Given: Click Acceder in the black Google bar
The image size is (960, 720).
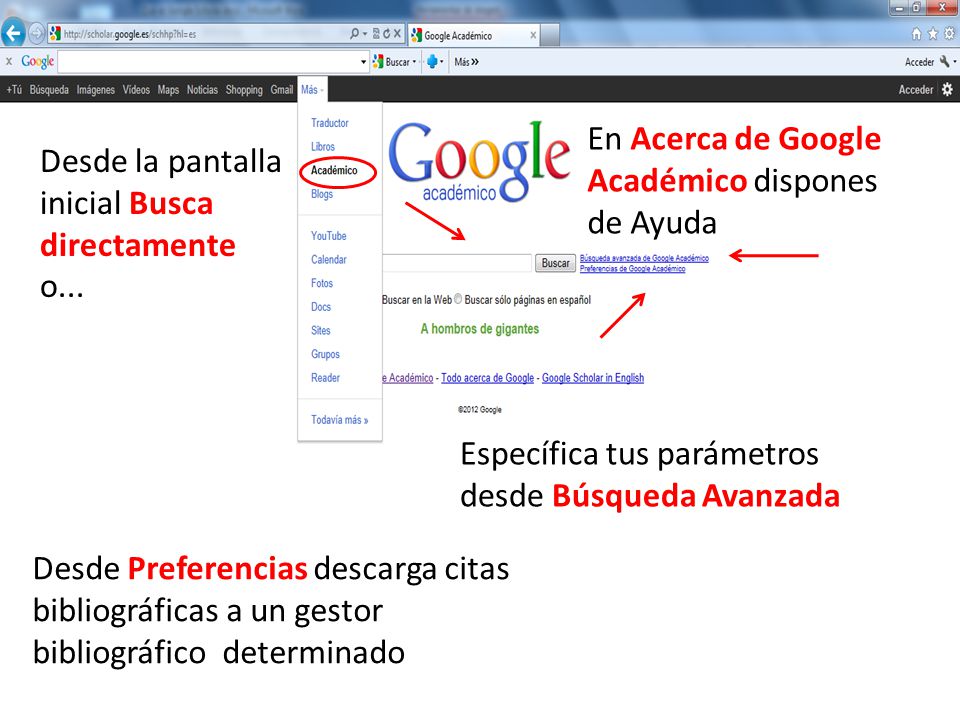Looking at the screenshot, I should tap(916, 89).
